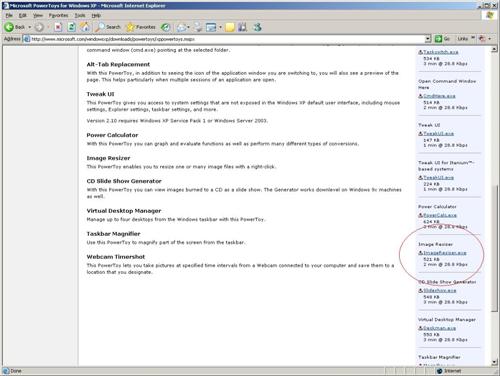Click the Print toolbar icon

coord(198,27)
